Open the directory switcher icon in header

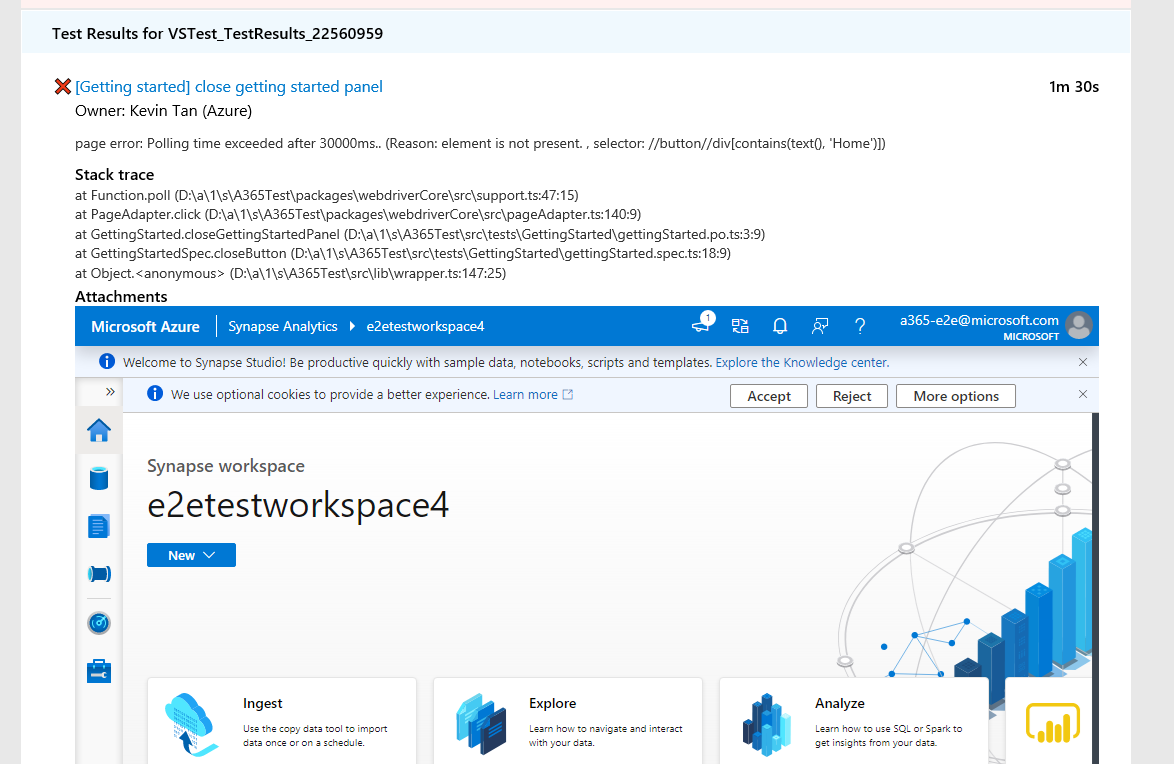coord(740,326)
